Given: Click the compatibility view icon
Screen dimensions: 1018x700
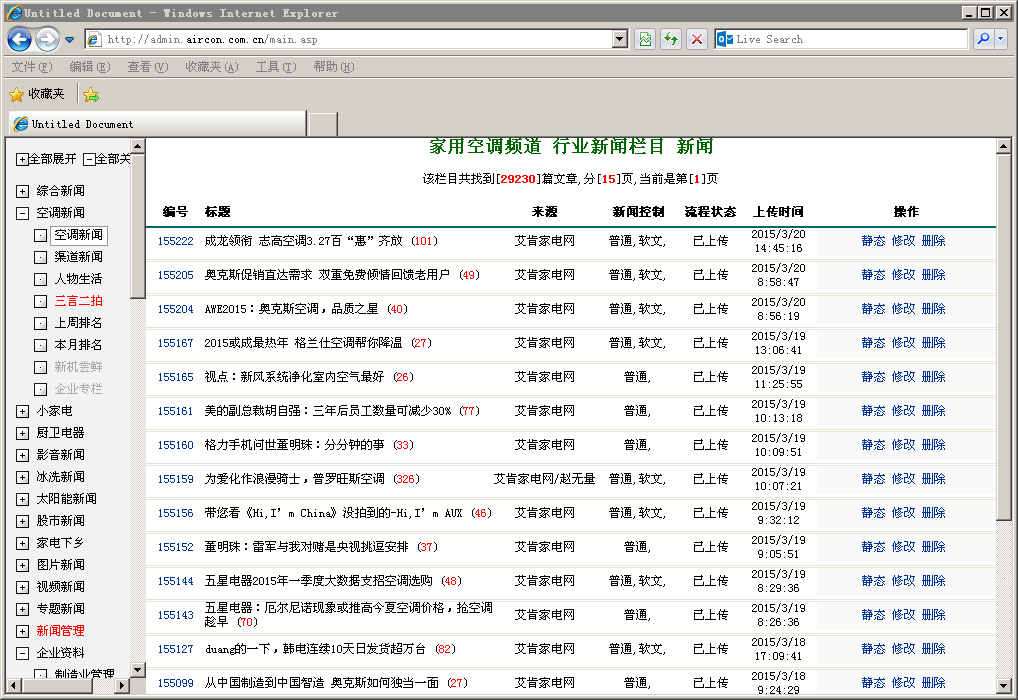Looking at the screenshot, I should click(645, 40).
